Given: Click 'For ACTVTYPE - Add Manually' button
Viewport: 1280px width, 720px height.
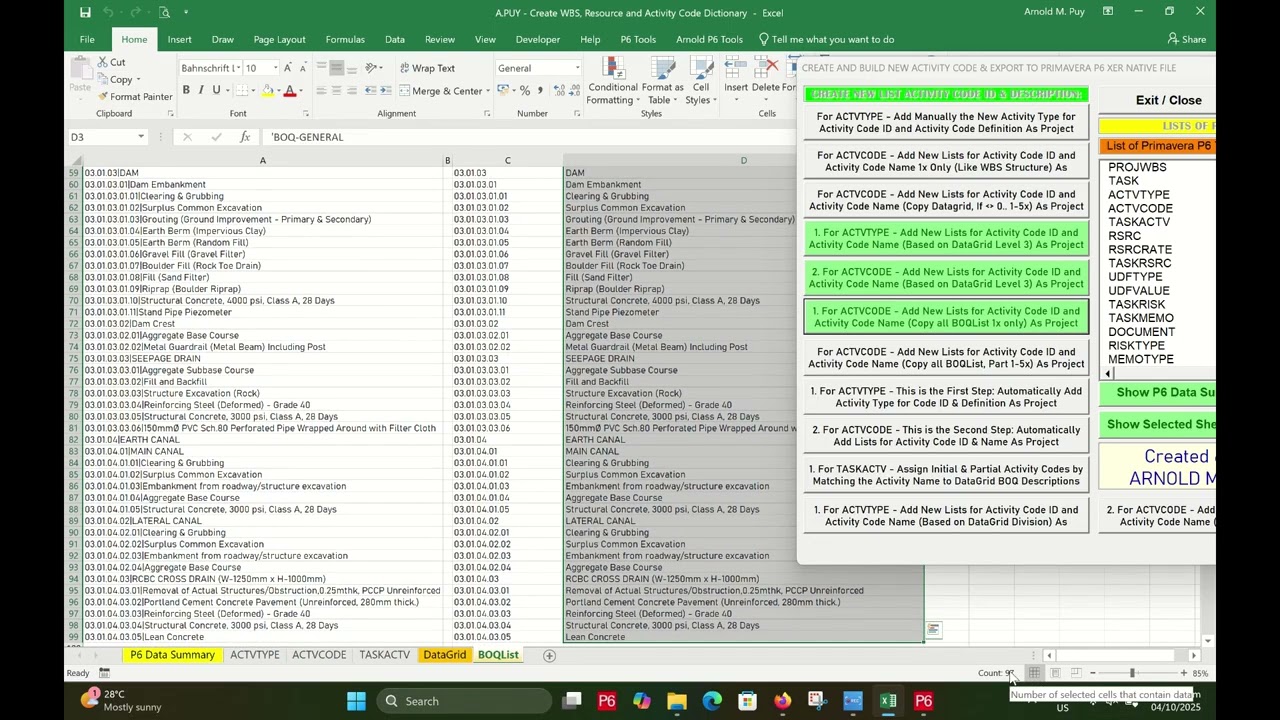Looking at the screenshot, I should (x=946, y=123).
